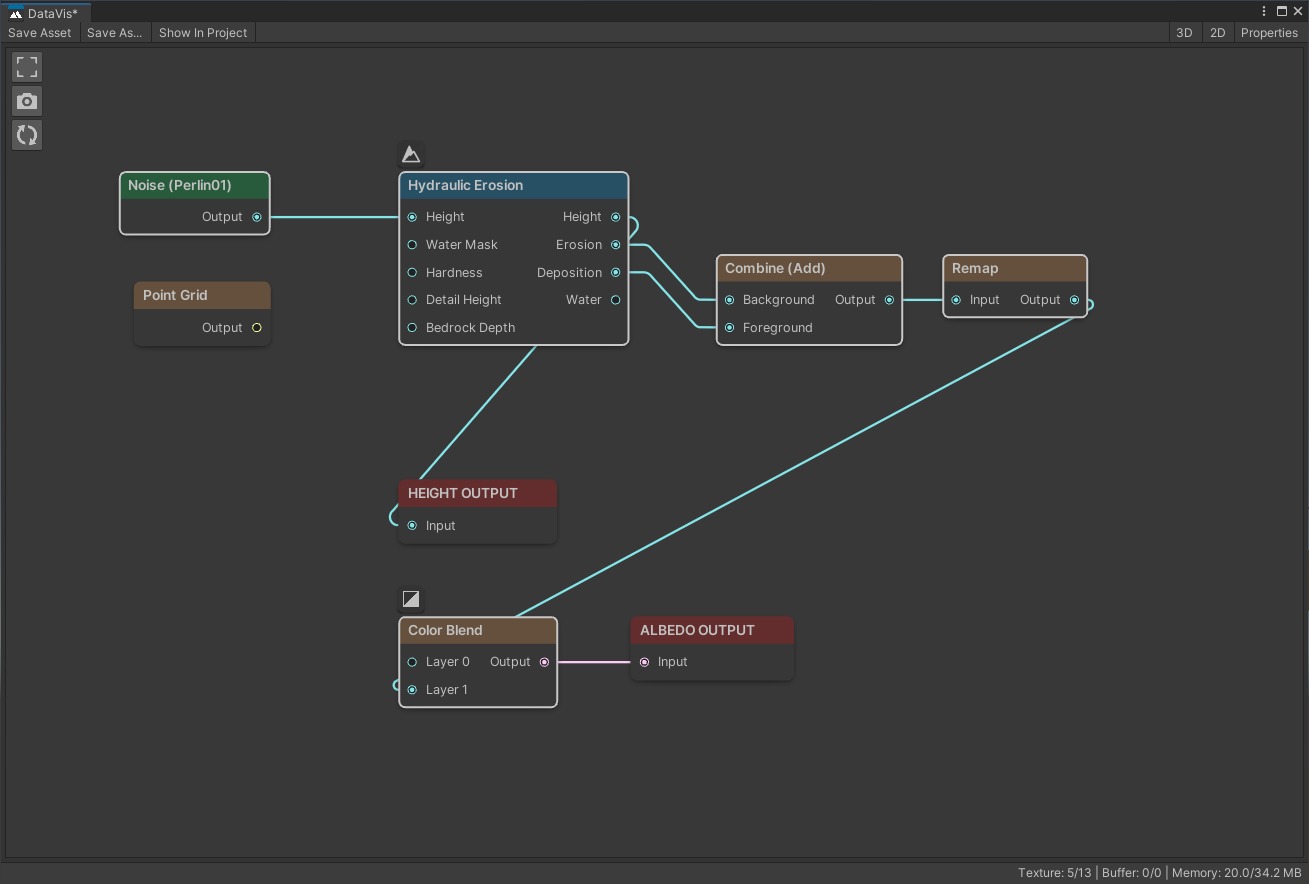Toggle the 3D preview button
This screenshot has height=884, width=1309.
click(x=1184, y=33)
